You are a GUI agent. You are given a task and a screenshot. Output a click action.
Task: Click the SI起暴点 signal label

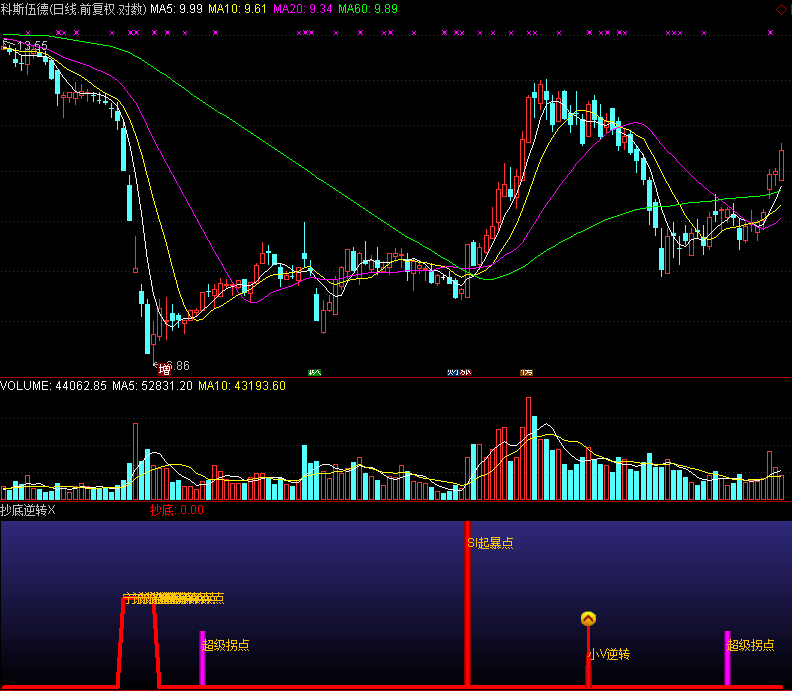click(x=490, y=543)
